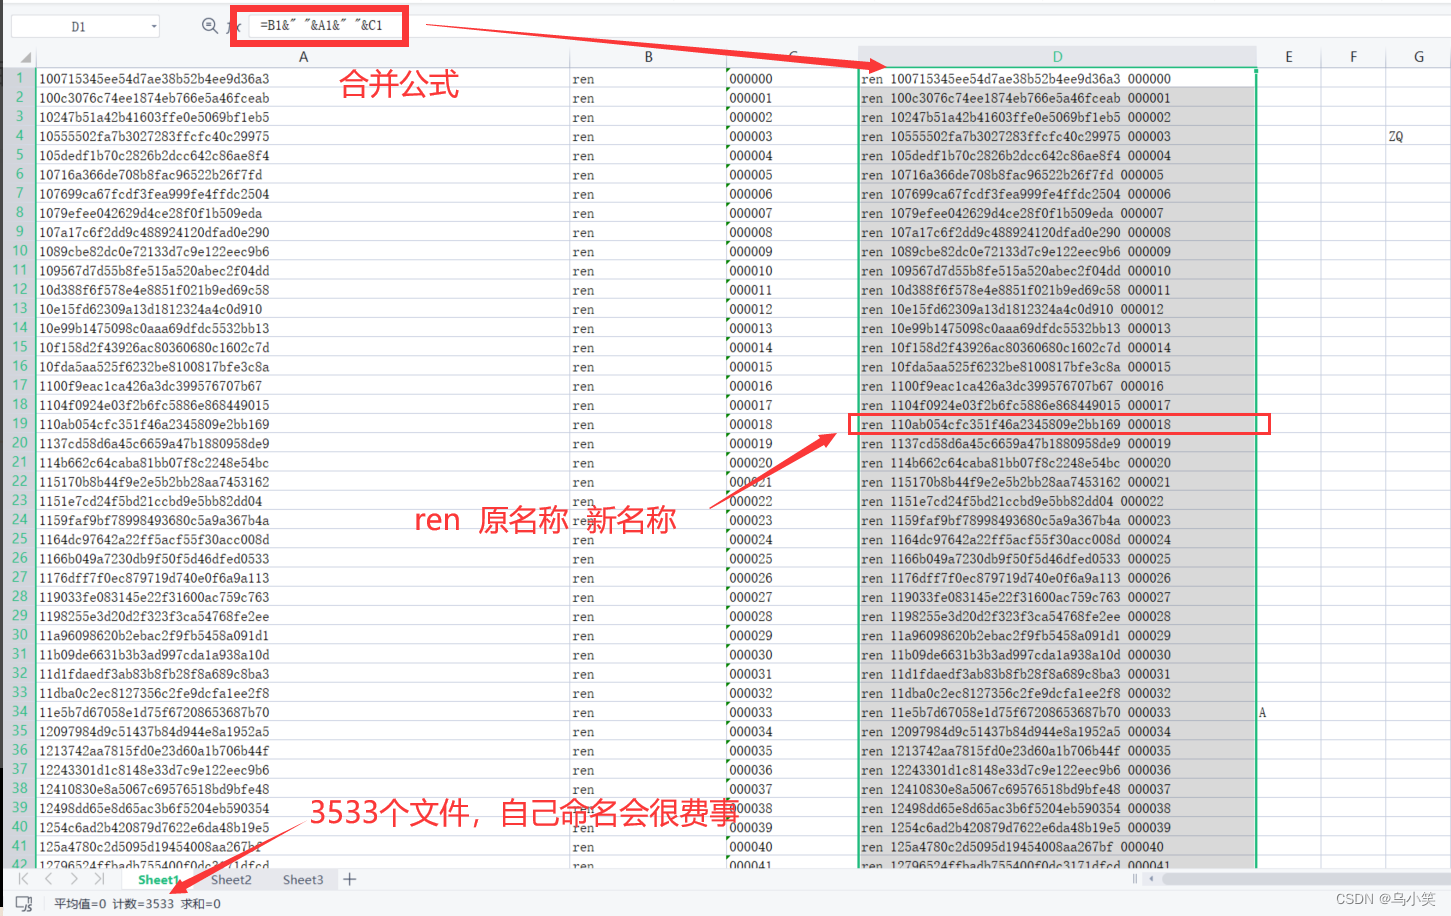The width and height of the screenshot is (1451, 916).
Task: Click cell C17 containing 000016
Action: [x=792, y=386]
